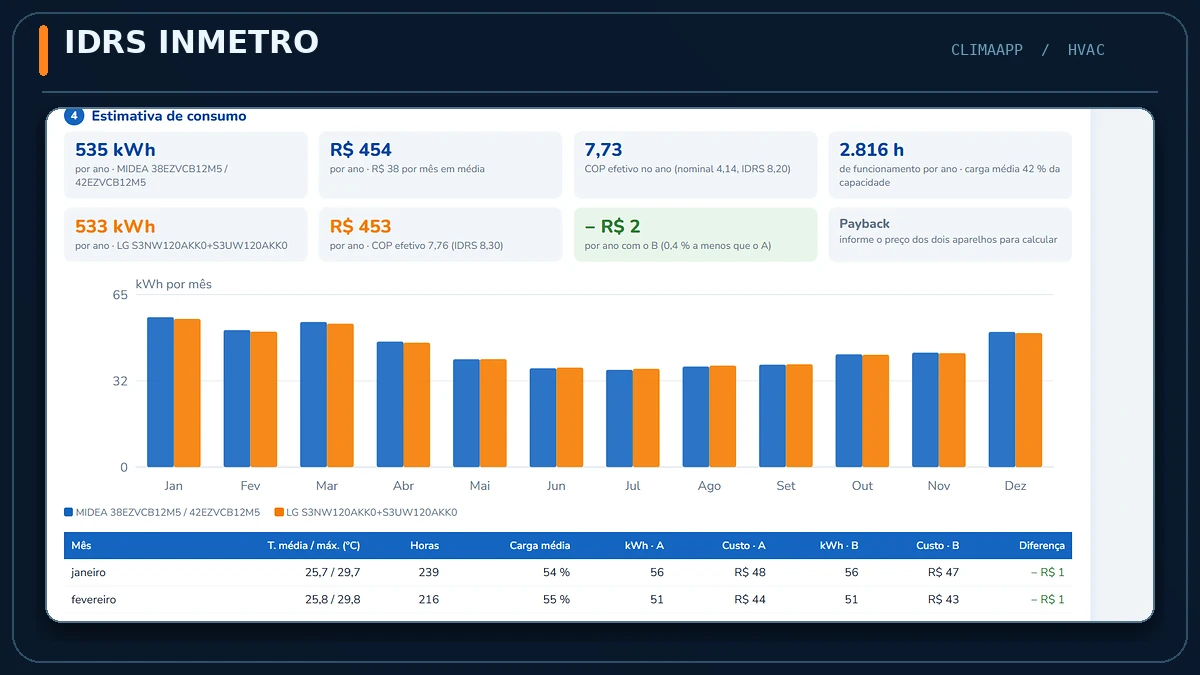Click the 'kWh por mês' chart title

[174, 284]
